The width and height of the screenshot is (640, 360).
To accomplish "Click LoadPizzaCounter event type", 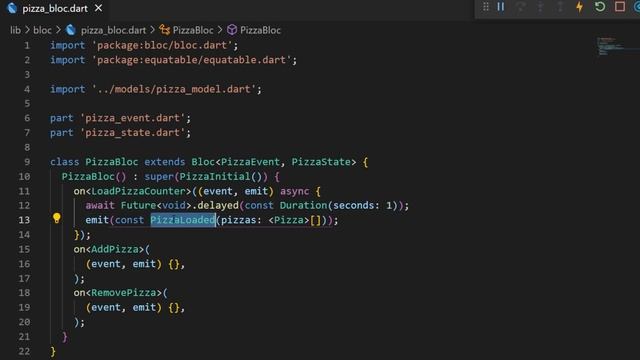I will click(138, 191).
